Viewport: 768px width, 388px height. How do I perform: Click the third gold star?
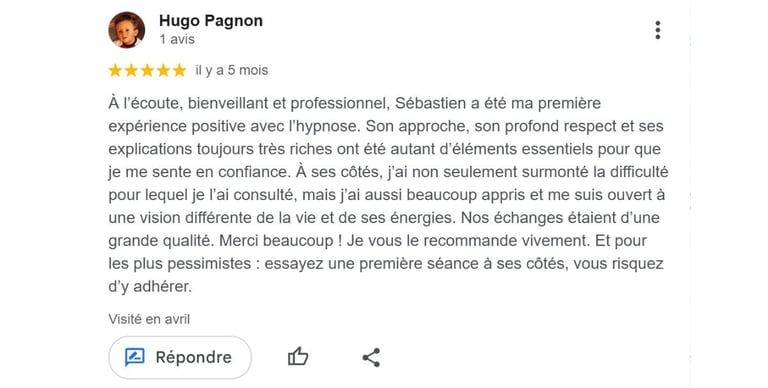[147, 71]
